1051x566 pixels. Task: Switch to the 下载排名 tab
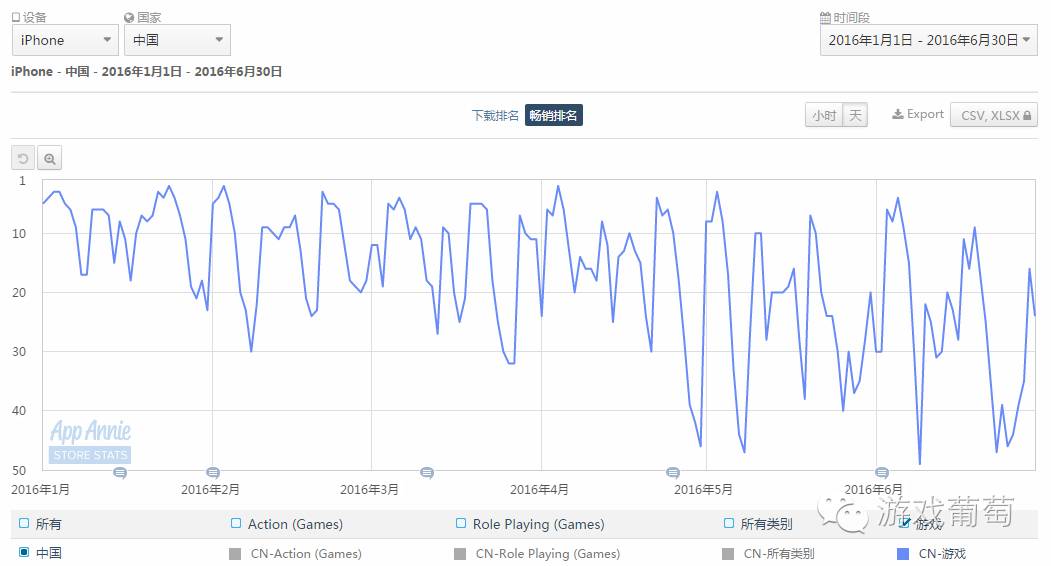tap(495, 115)
